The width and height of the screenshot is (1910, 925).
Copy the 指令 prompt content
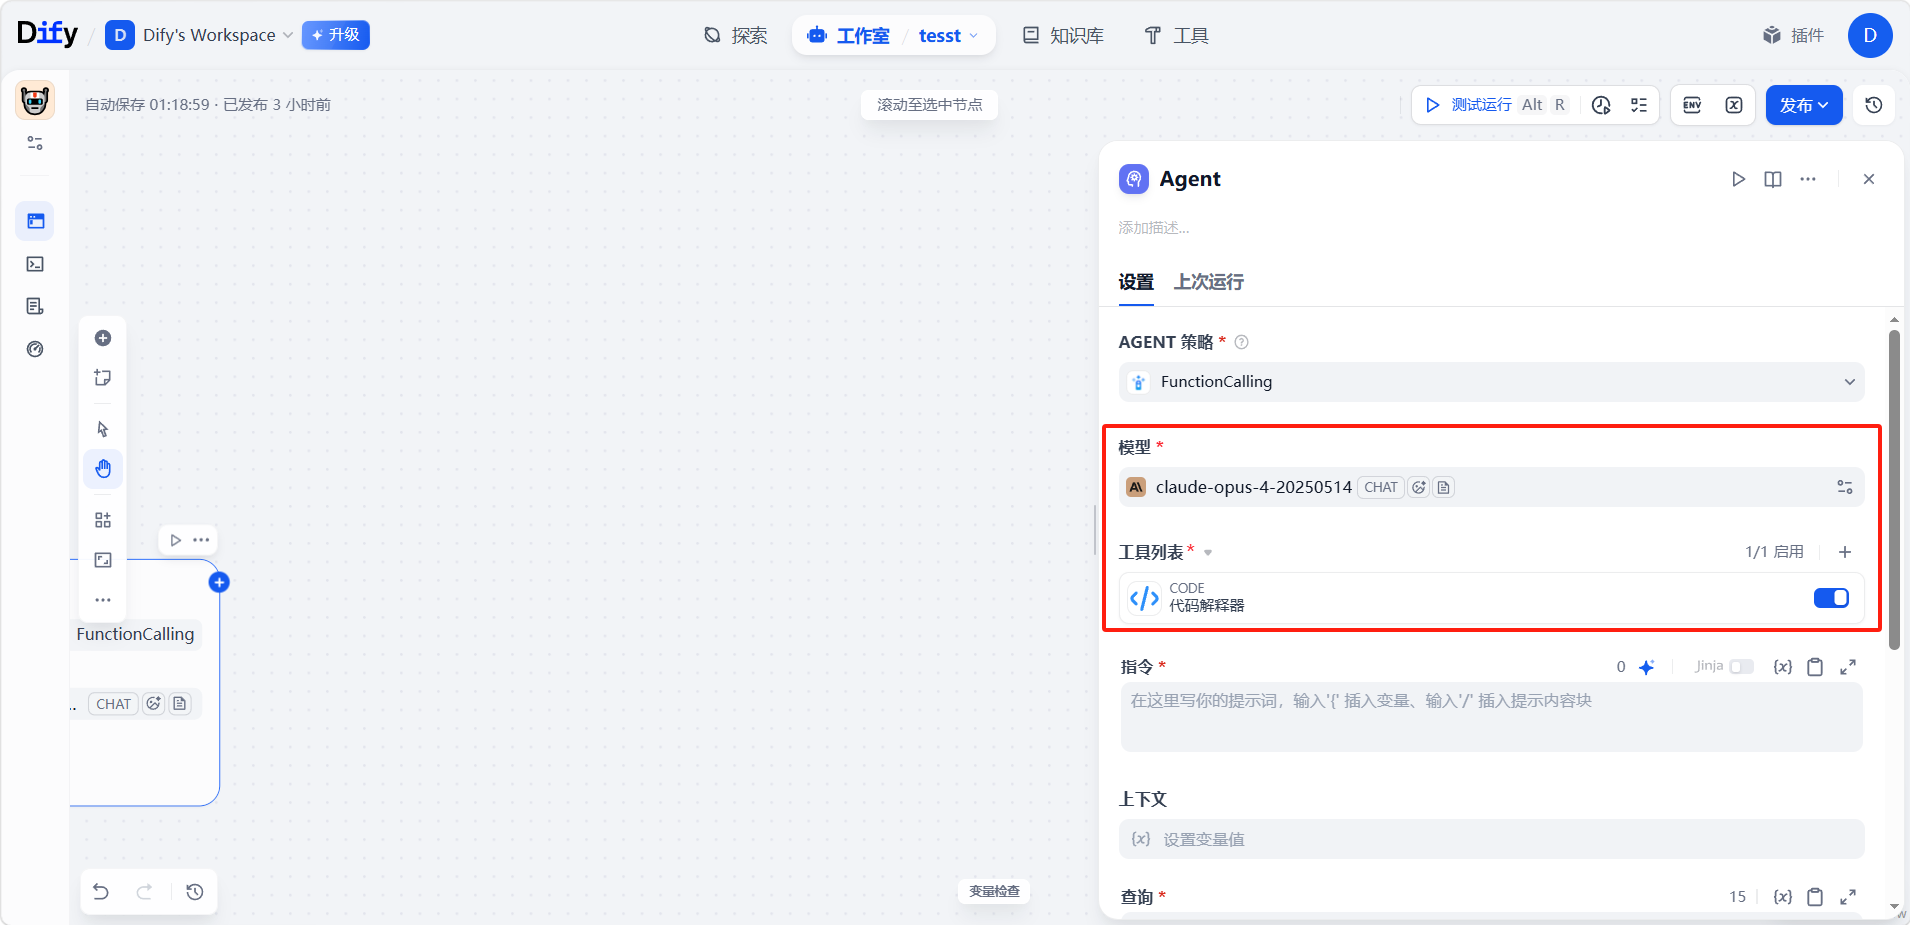[1815, 667]
